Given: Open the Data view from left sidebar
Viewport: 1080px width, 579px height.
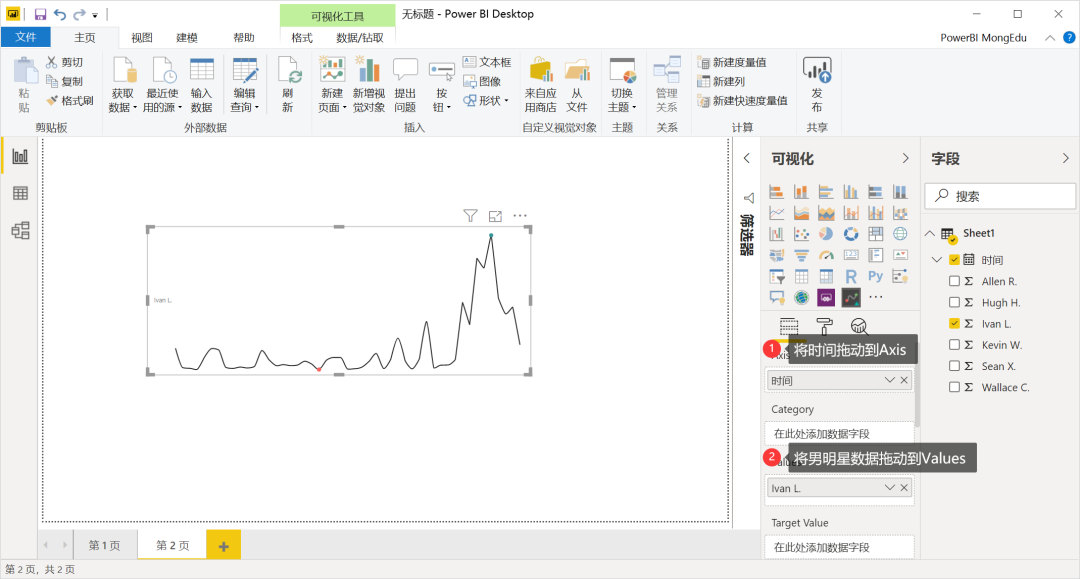Looking at the screenshot, I should (20, 193).
